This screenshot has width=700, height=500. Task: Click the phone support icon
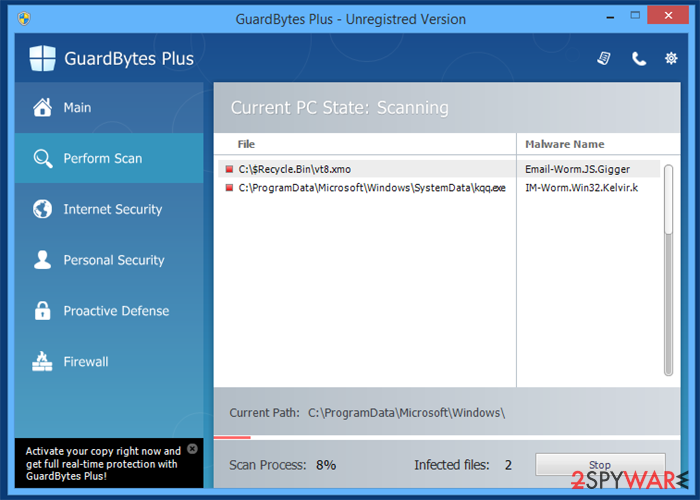[x=639, y=58]
